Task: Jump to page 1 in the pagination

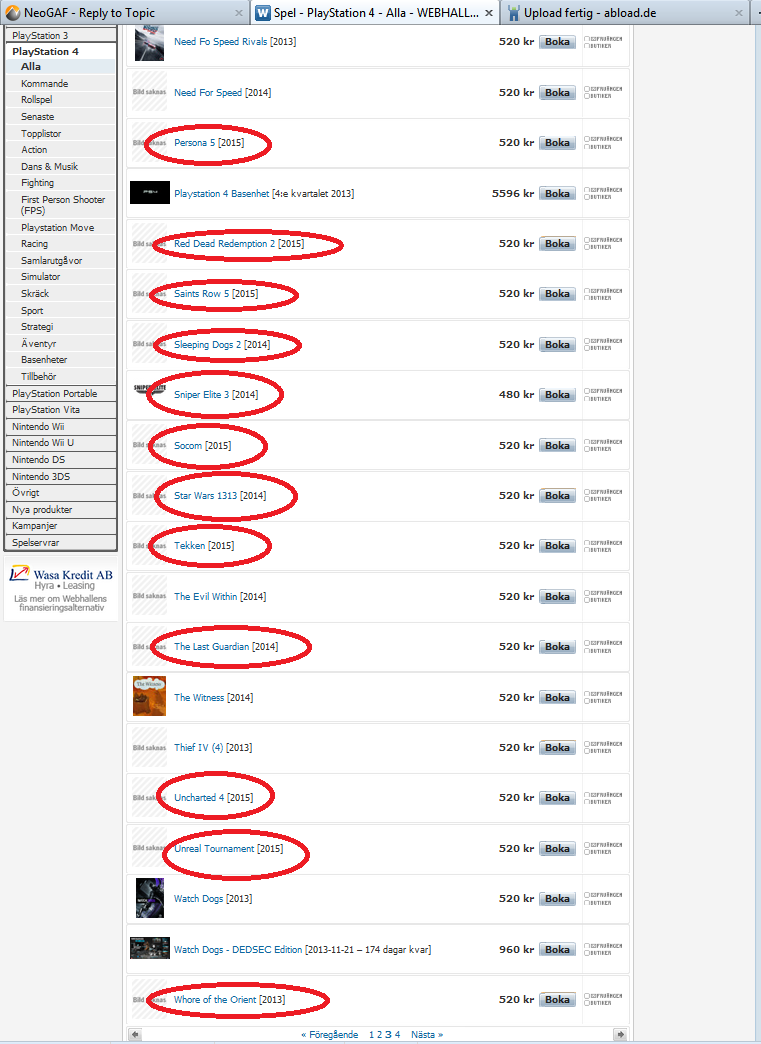Action: 372,1034
